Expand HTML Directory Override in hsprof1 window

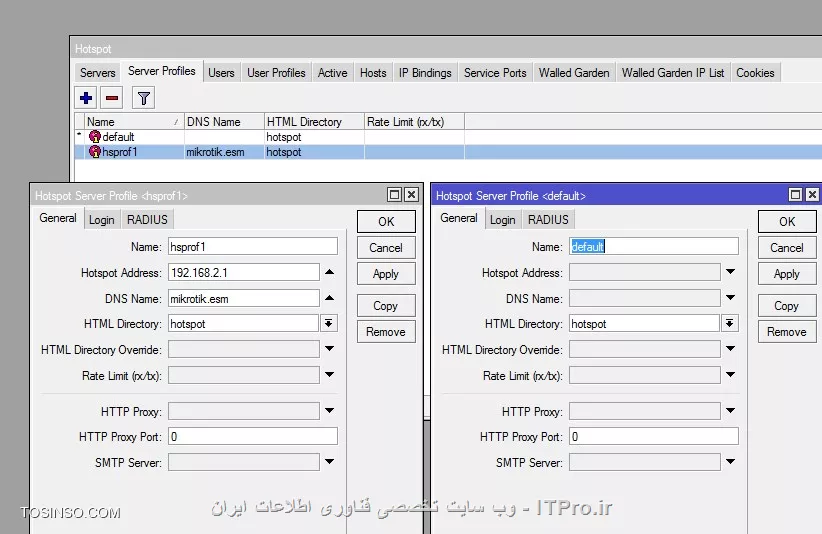click(329, 348)
